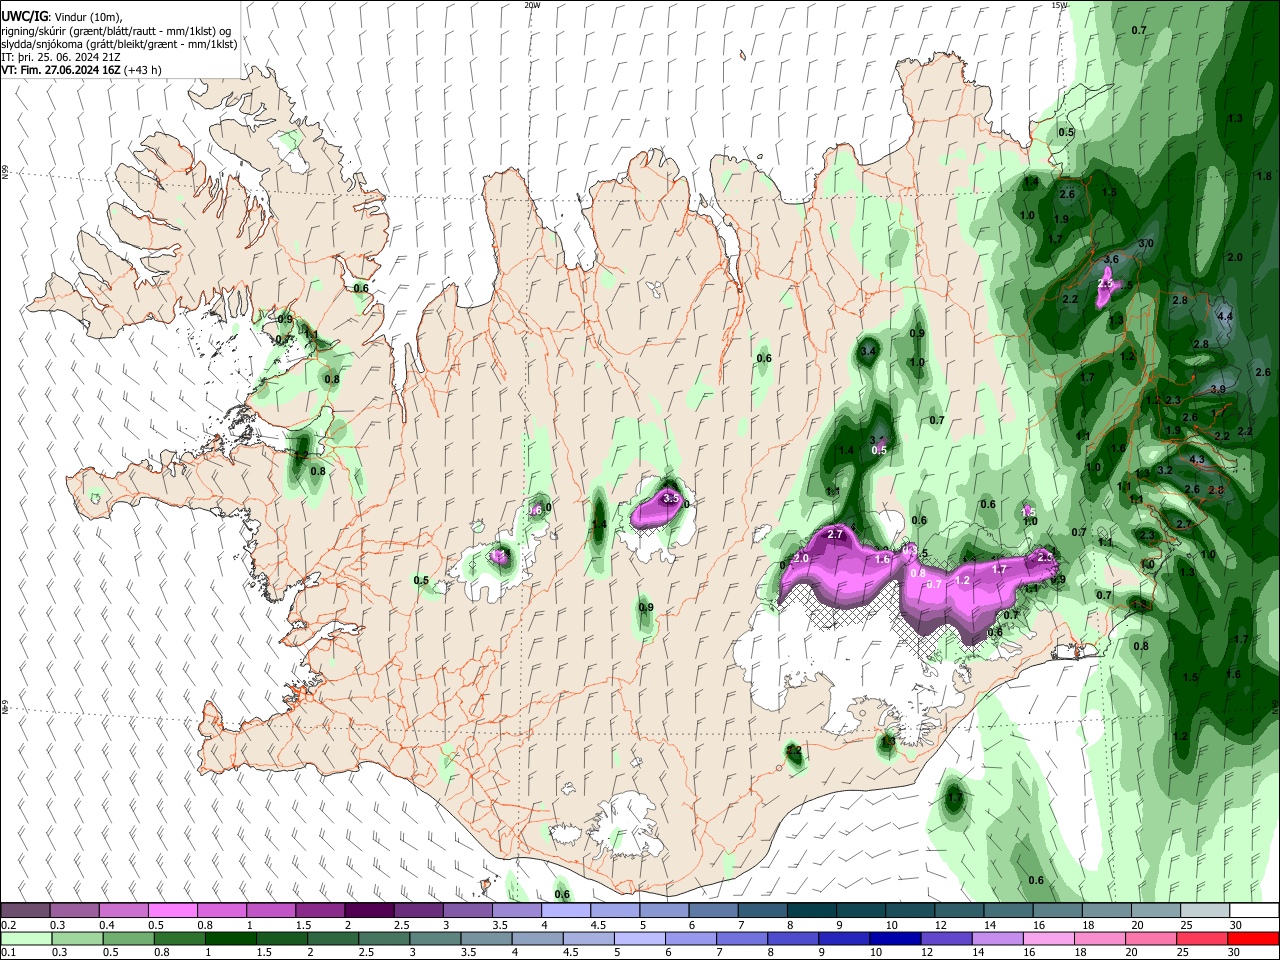Click the white swatch at the legend's top-right end

(x=1254, y=911)
